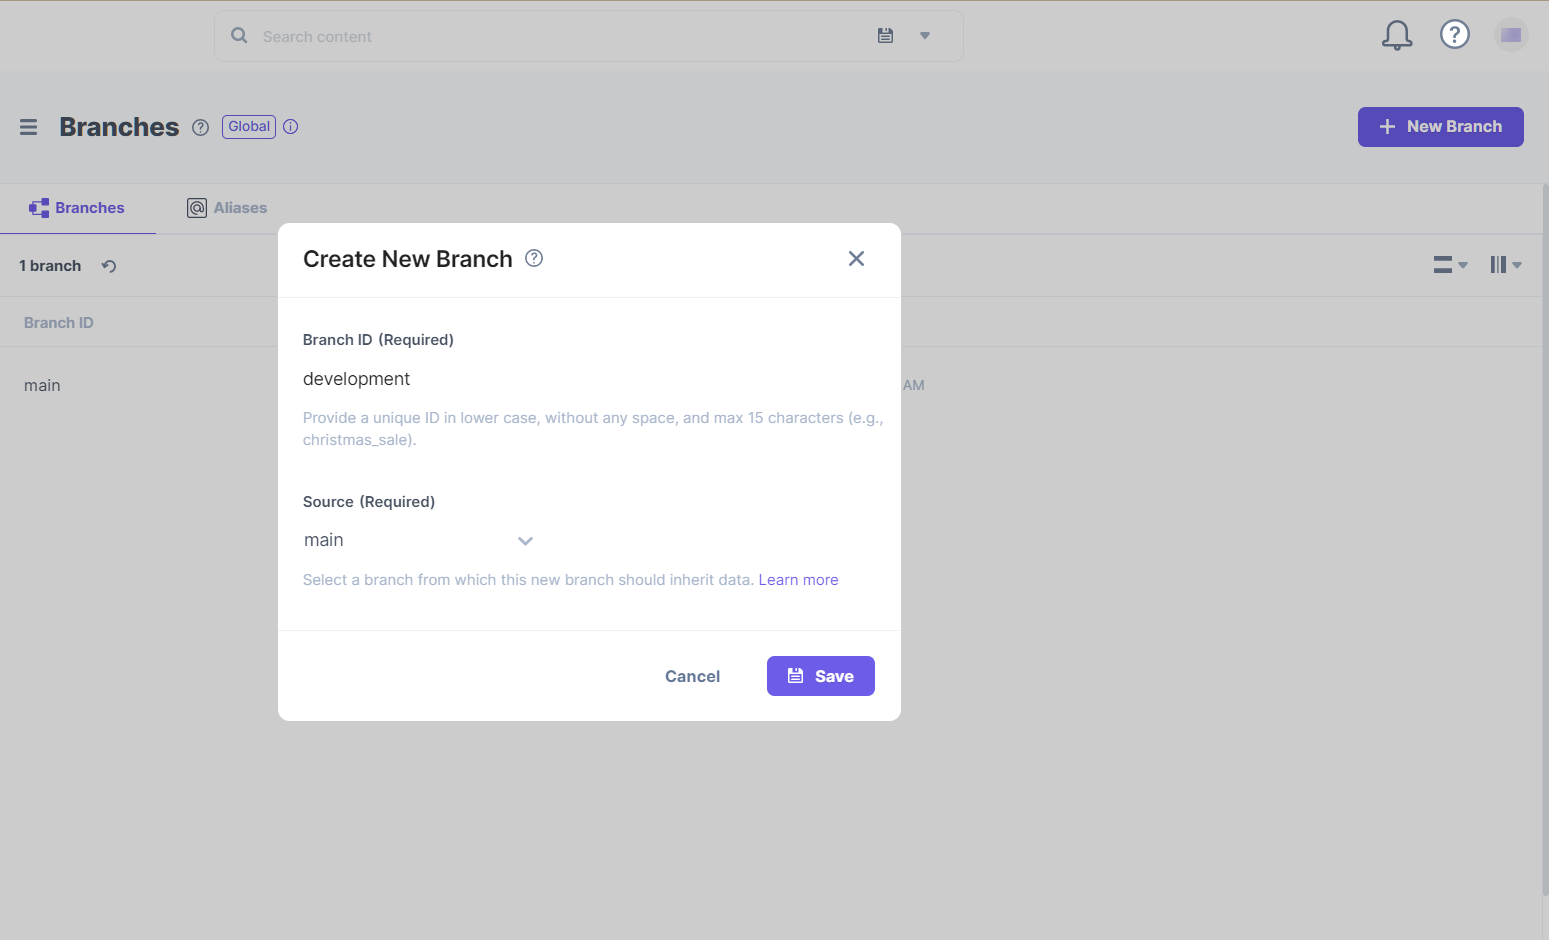Expand the saved search dropdown arrow

coord(924,35)
